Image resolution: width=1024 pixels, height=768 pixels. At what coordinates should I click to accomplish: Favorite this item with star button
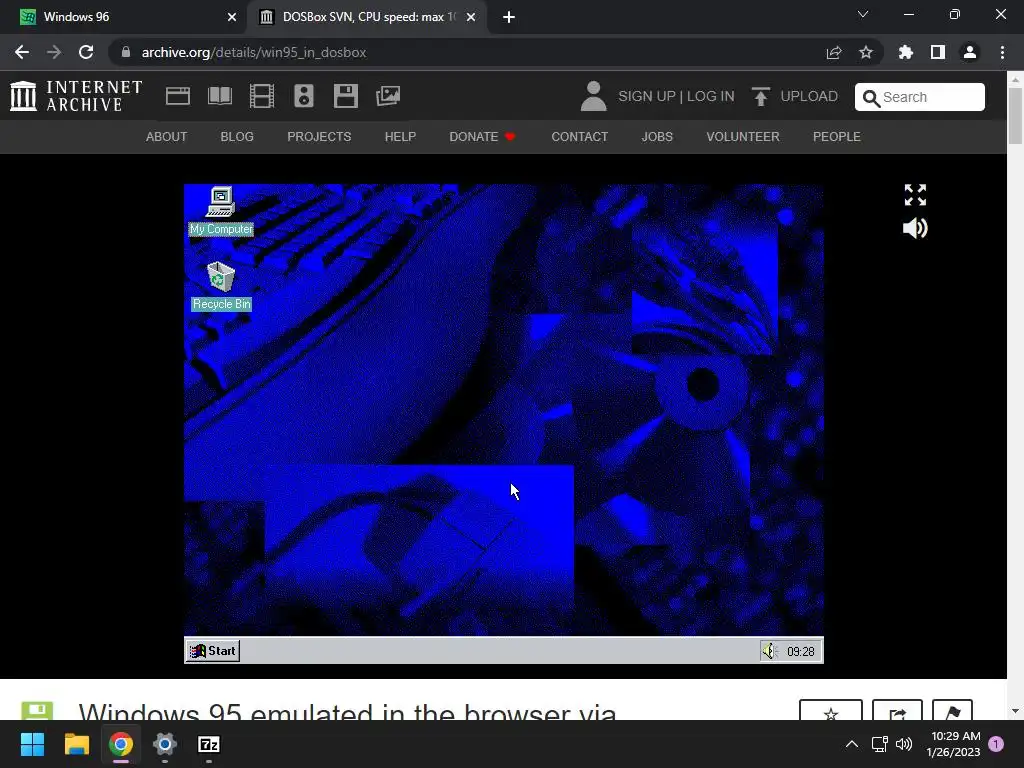click(831, 711)
